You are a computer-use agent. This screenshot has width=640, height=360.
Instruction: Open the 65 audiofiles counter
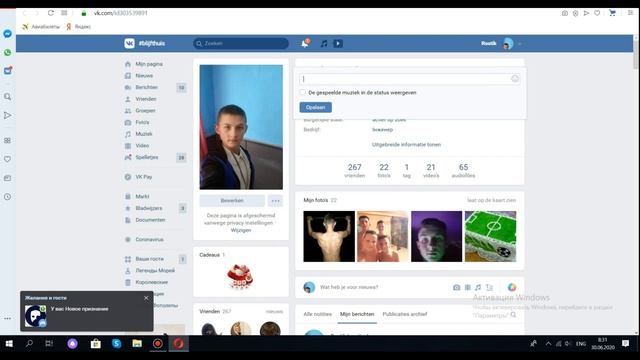point(463,170)
